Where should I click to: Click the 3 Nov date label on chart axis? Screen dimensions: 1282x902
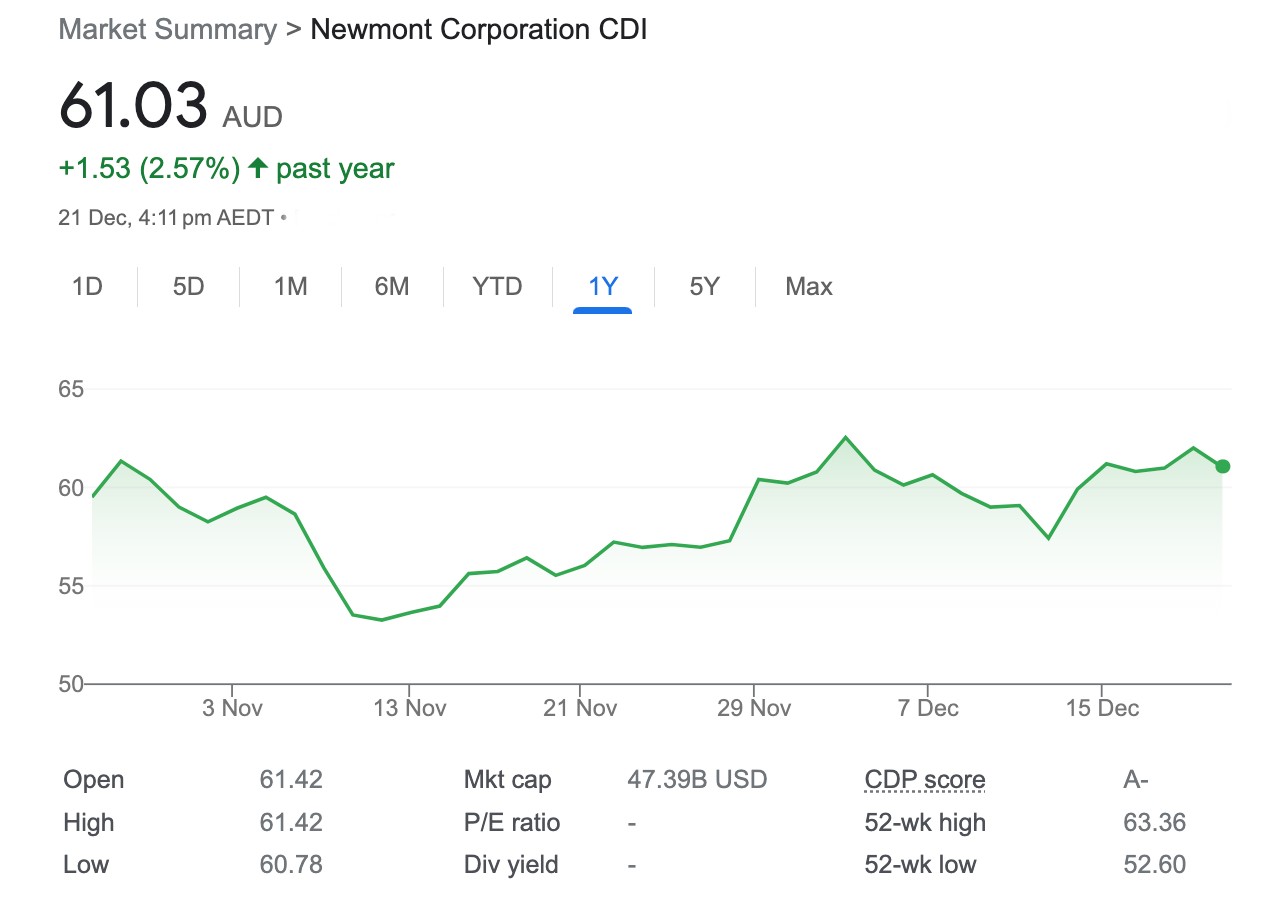[x=232, y=708]
